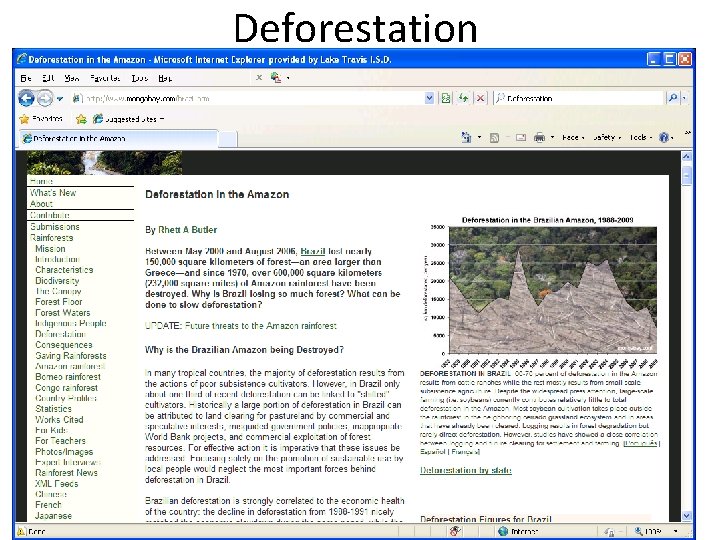
Task: Click Rainforest News in the sidebar
Action: click(66, 472)
